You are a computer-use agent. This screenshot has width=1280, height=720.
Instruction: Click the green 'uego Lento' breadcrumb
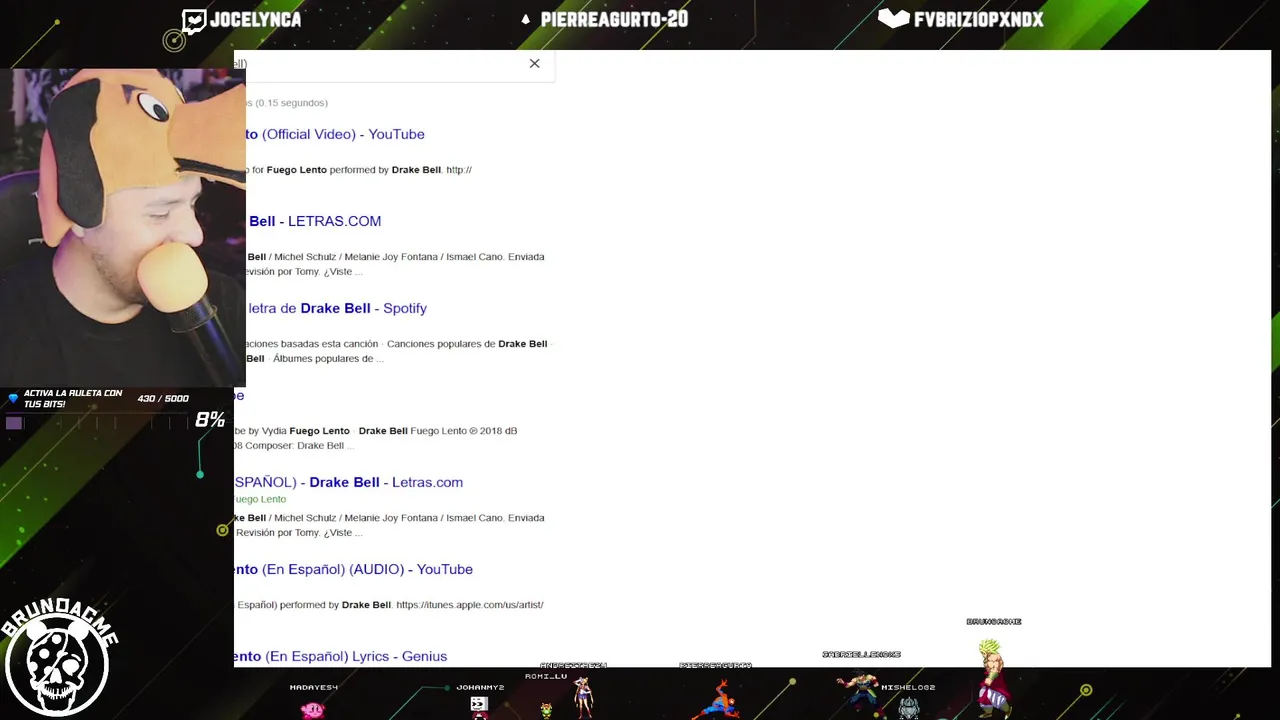point(260,499)
